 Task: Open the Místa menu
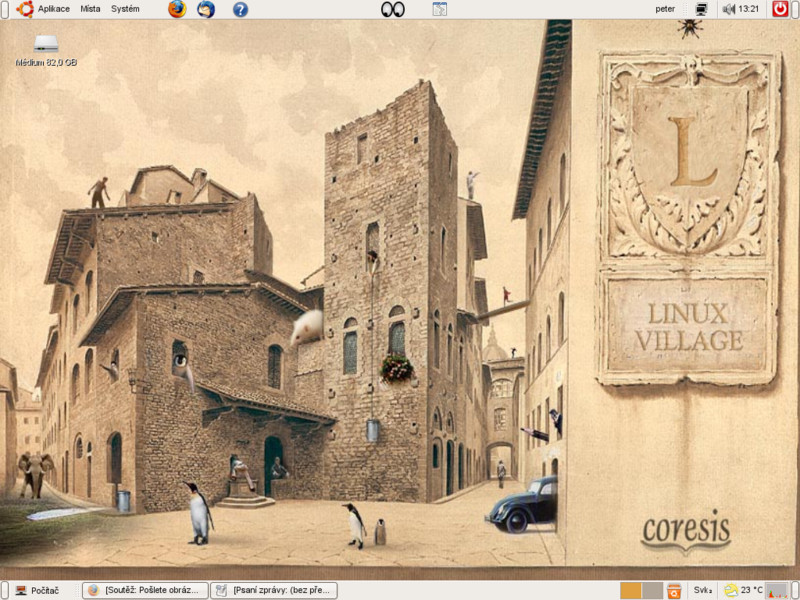pyautogui.click(x=90, y=9)
